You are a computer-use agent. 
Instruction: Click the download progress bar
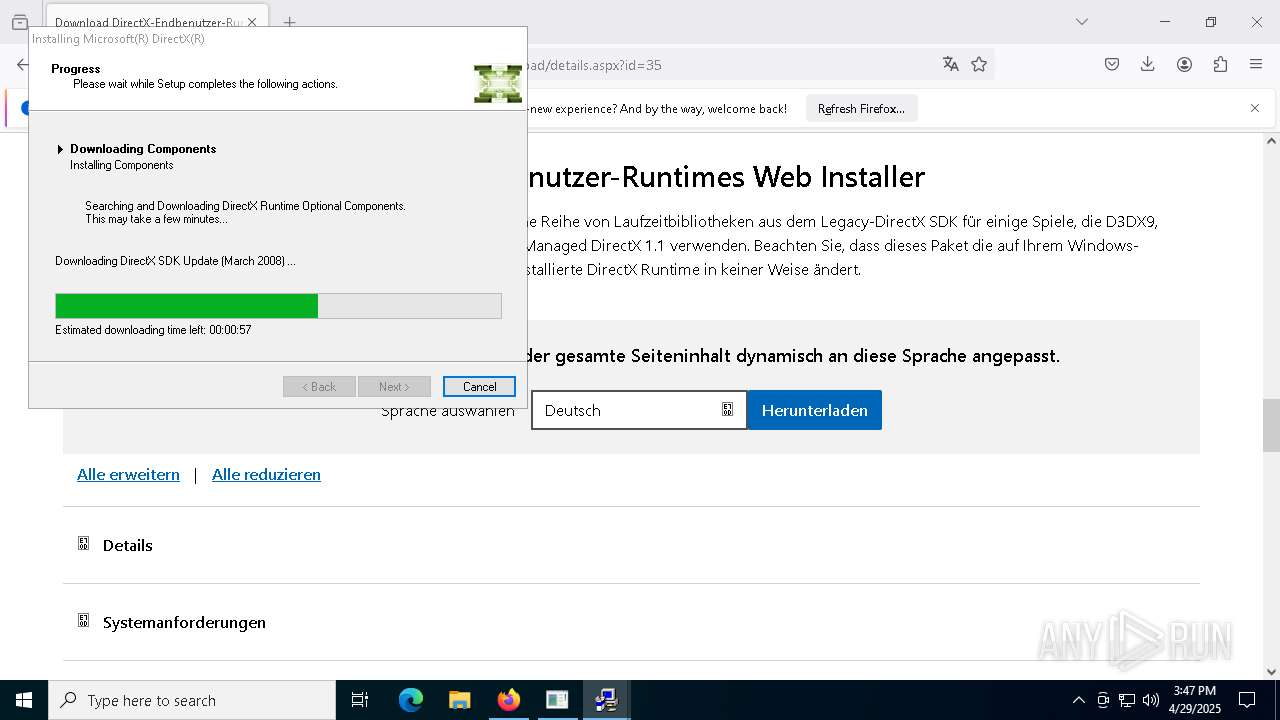point(278,306)
